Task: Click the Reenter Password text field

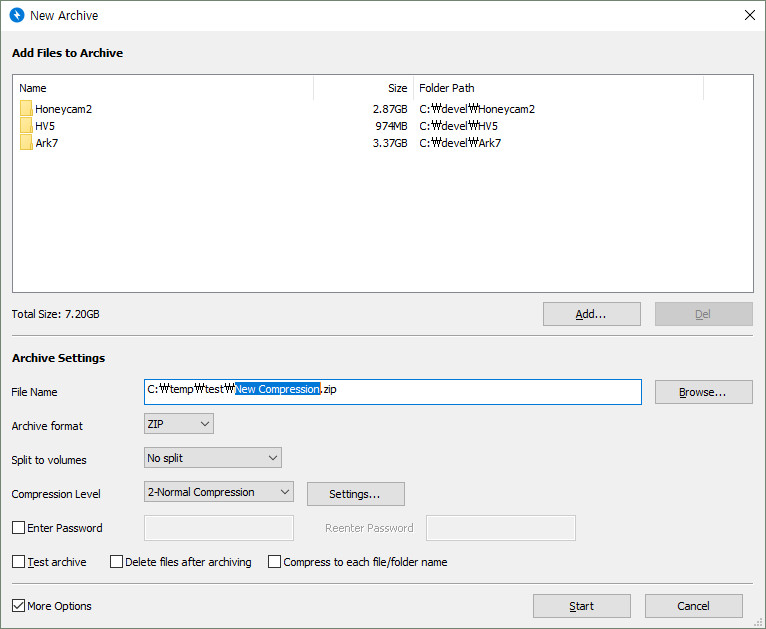Action: coord(501,528)
